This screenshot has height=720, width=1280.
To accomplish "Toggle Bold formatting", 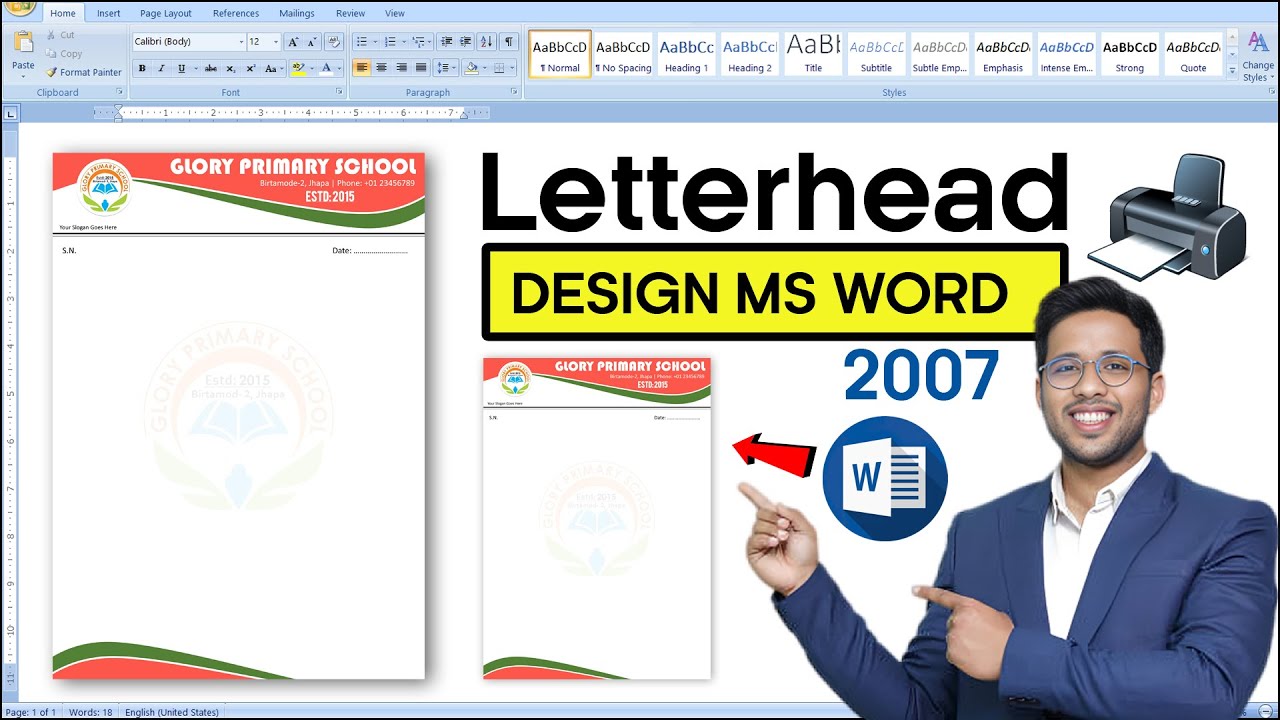I will [x=141, y=68].
